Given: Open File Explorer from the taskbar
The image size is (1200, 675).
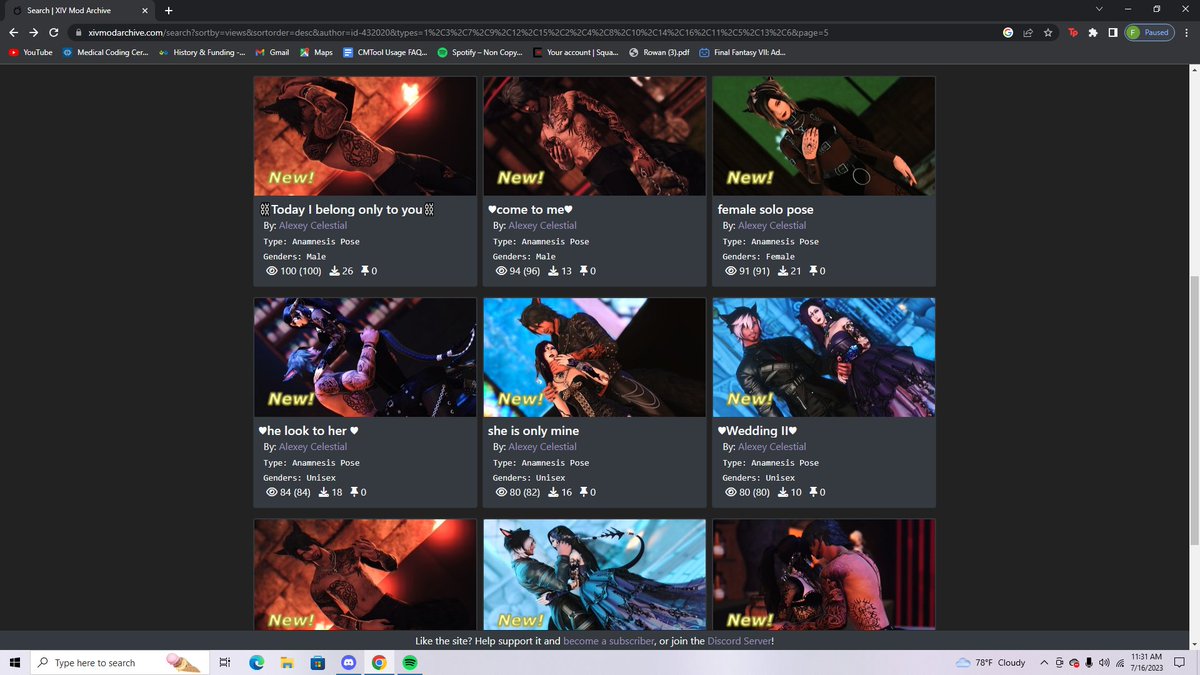Looking at the screenshot, I should click(286, 662).
